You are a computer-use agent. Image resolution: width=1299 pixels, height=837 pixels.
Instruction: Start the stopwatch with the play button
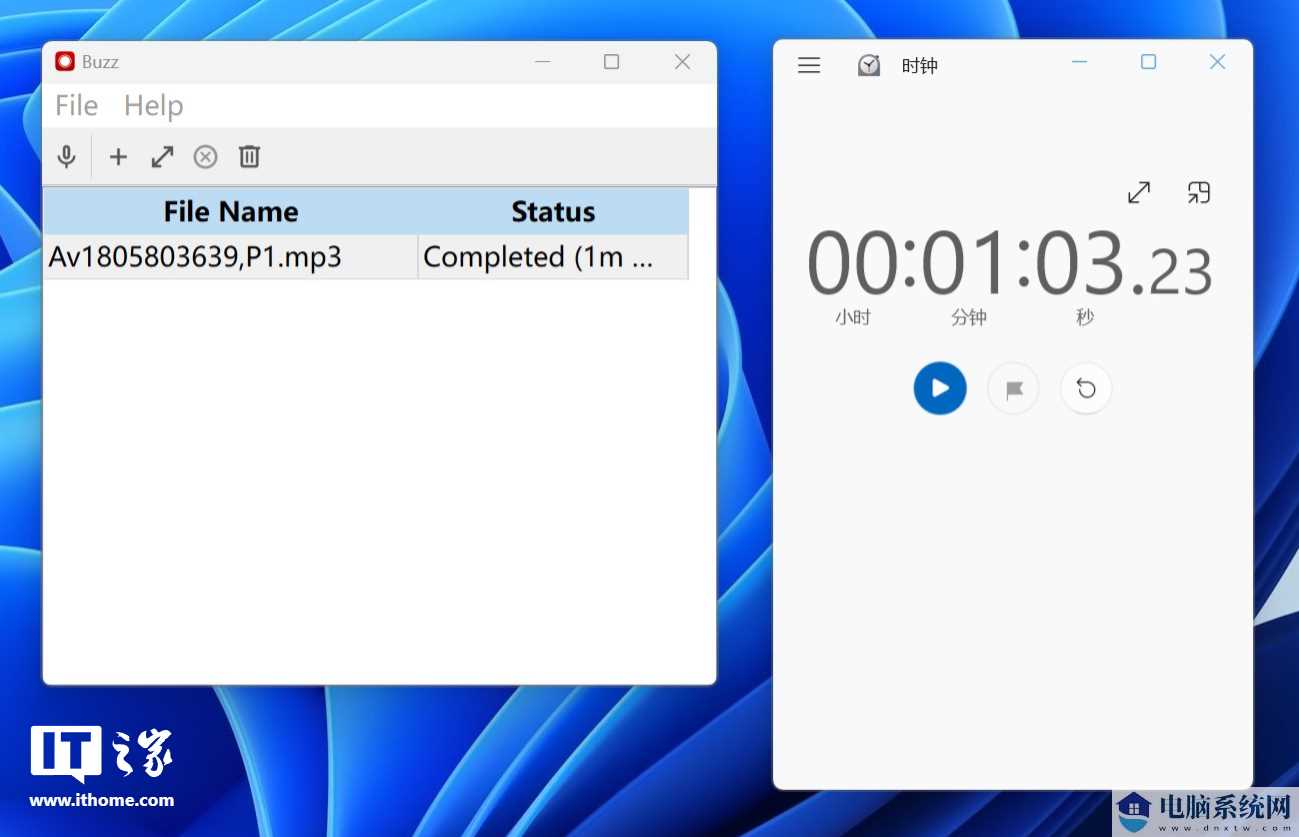pos(940,388)
